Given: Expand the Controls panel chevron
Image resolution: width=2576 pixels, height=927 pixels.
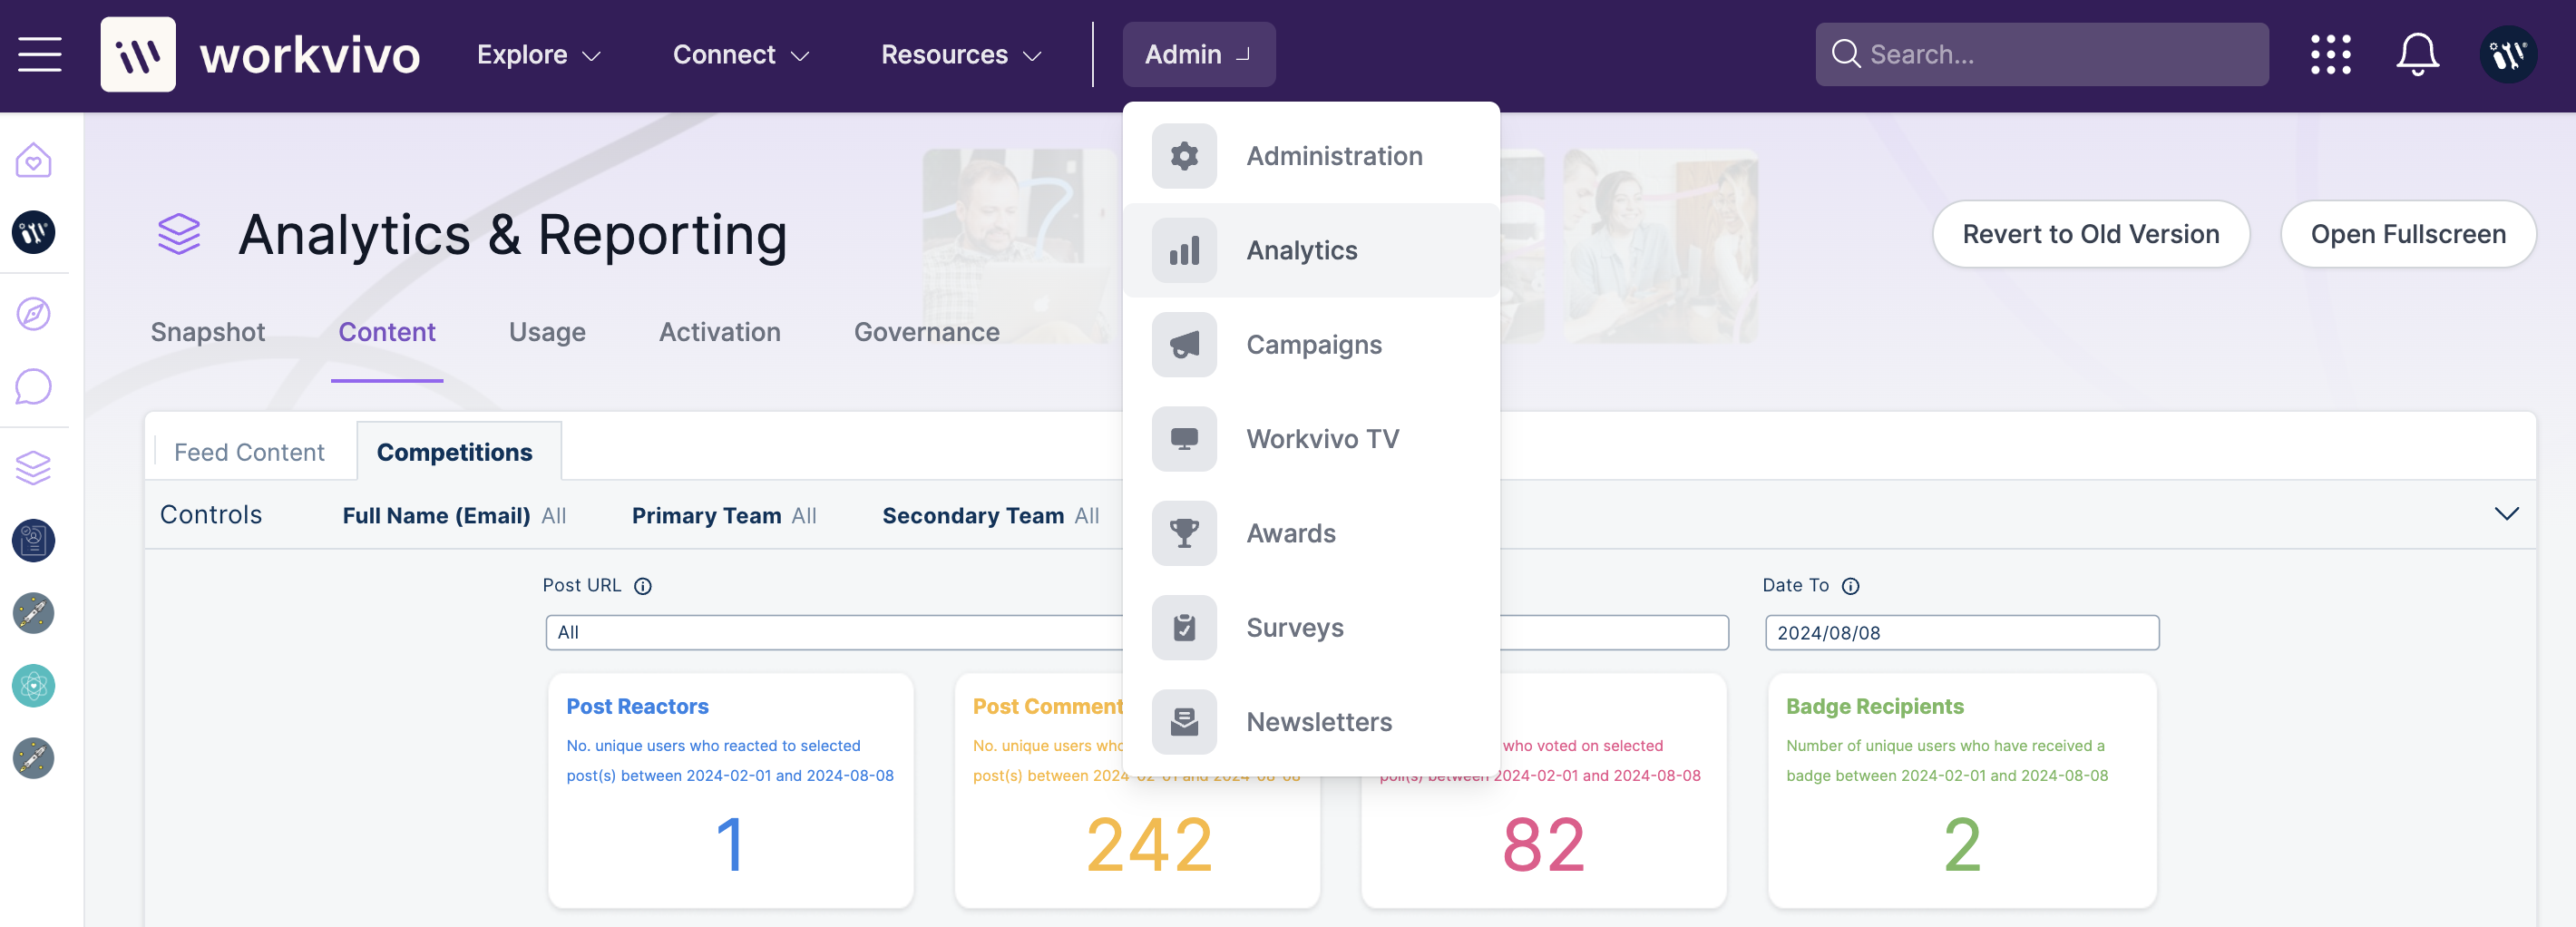Looking at the screenshot, I should tap(2506, 514).
